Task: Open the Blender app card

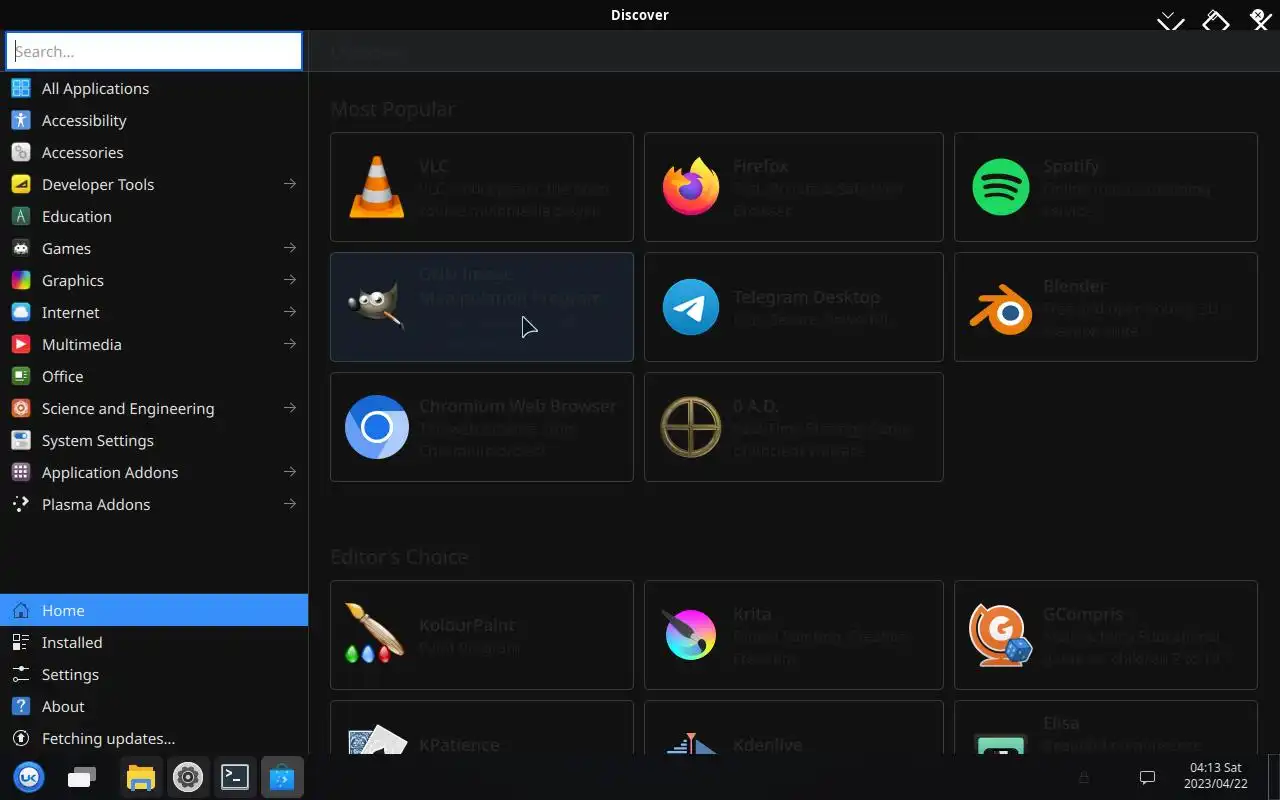Action: pyautogui.click(x=1106, y=307)
